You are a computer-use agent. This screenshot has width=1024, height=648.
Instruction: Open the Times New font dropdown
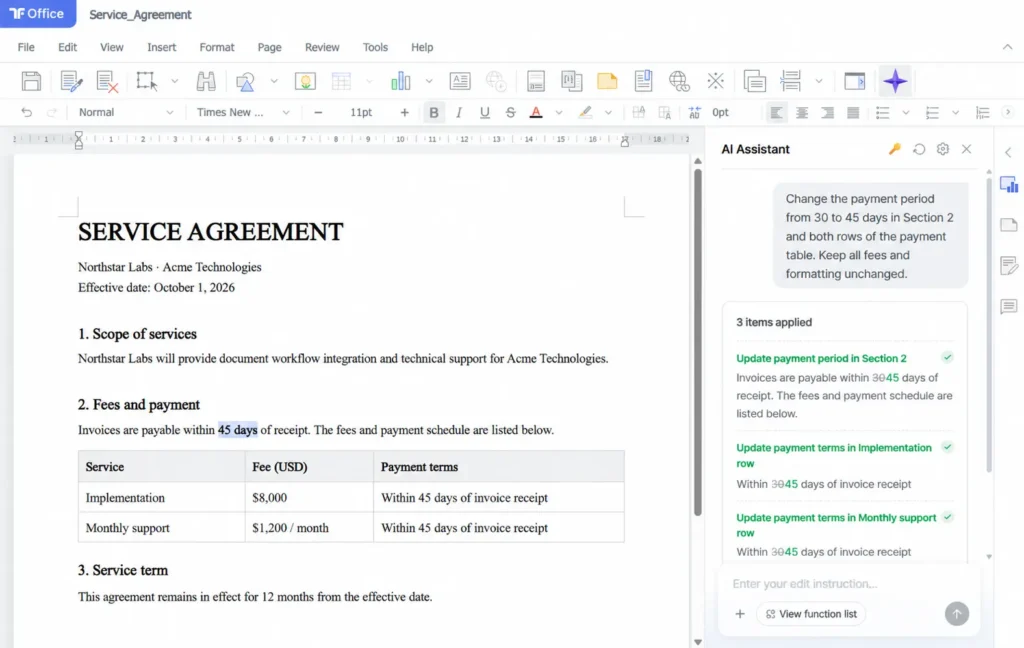[x=243, y=112]
